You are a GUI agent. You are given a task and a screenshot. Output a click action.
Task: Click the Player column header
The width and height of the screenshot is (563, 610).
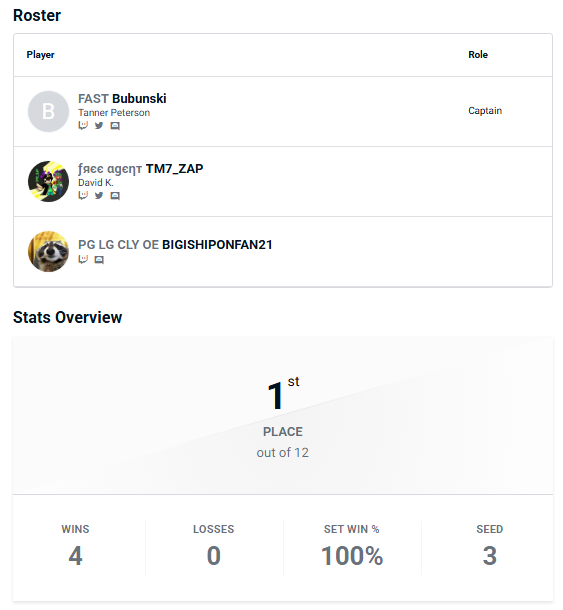pos(40,55)
